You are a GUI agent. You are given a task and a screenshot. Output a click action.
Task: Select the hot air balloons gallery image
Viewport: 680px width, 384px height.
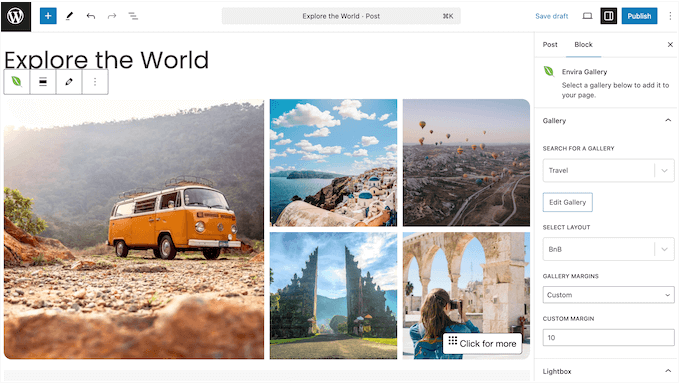(x=466, y=163)
